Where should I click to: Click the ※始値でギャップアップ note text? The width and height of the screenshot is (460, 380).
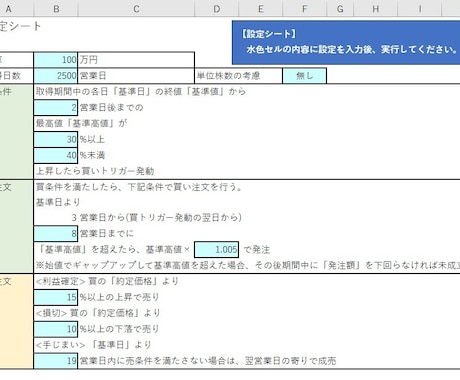pos(248,265)
